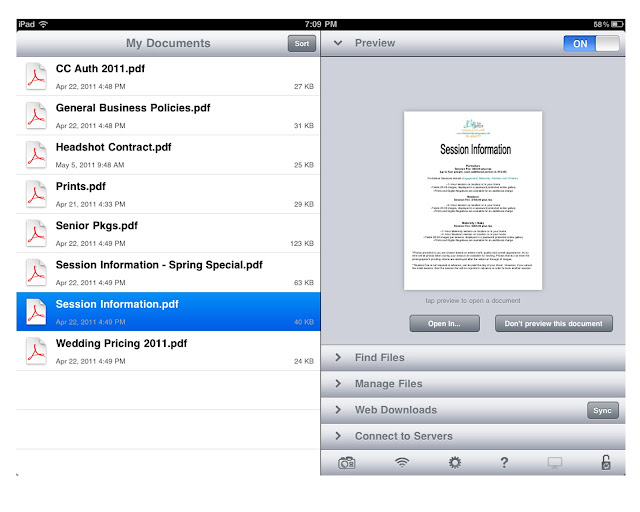Tap the Sync button in Web Downloads

(603, 410)
